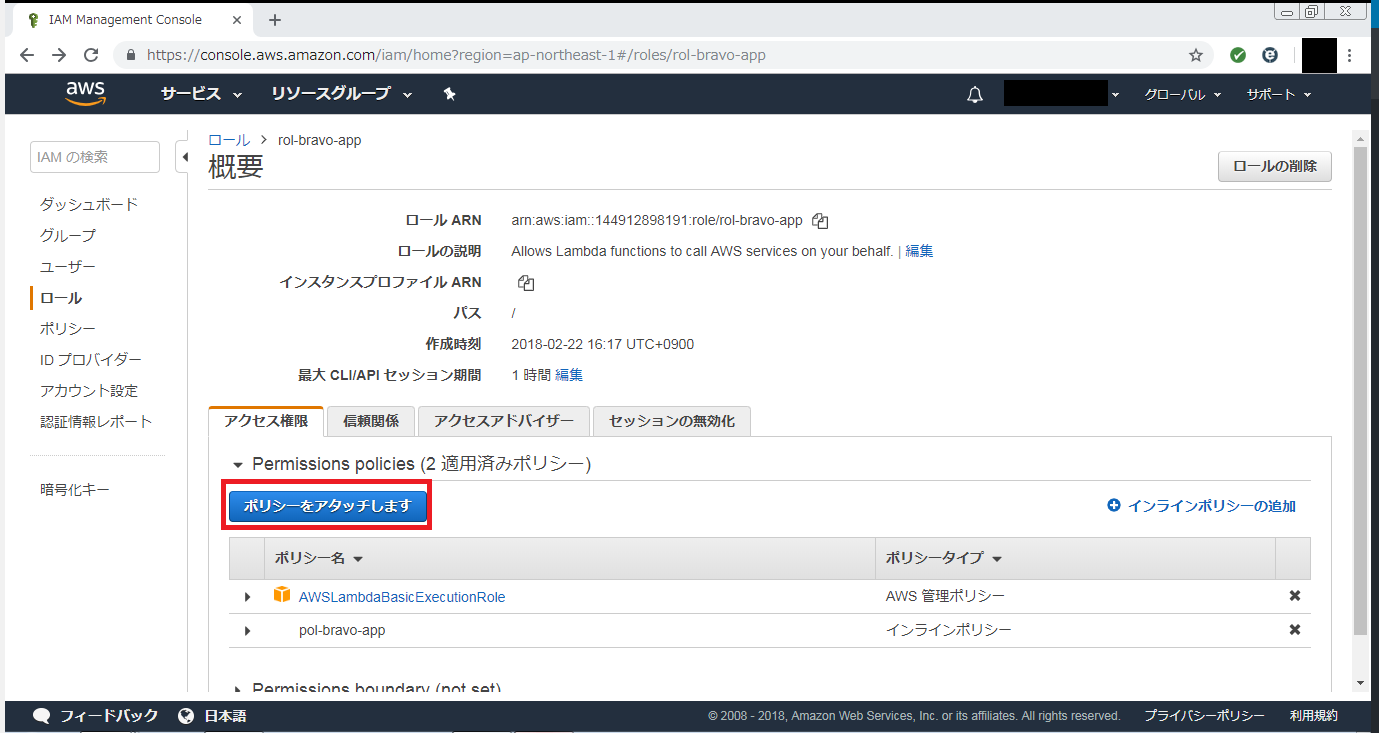Click the IAM search input field
The height and width of the screenshot is (733, 1379).
click(95, 157)
